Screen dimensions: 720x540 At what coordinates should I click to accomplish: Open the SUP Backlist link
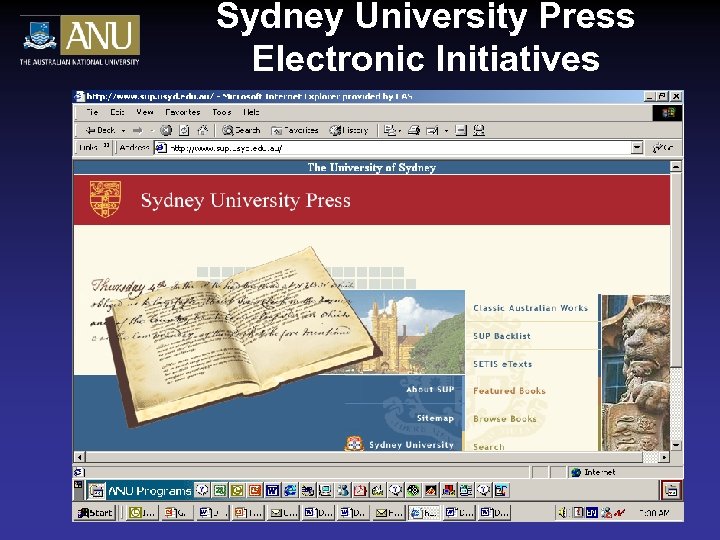coord(501,336)
